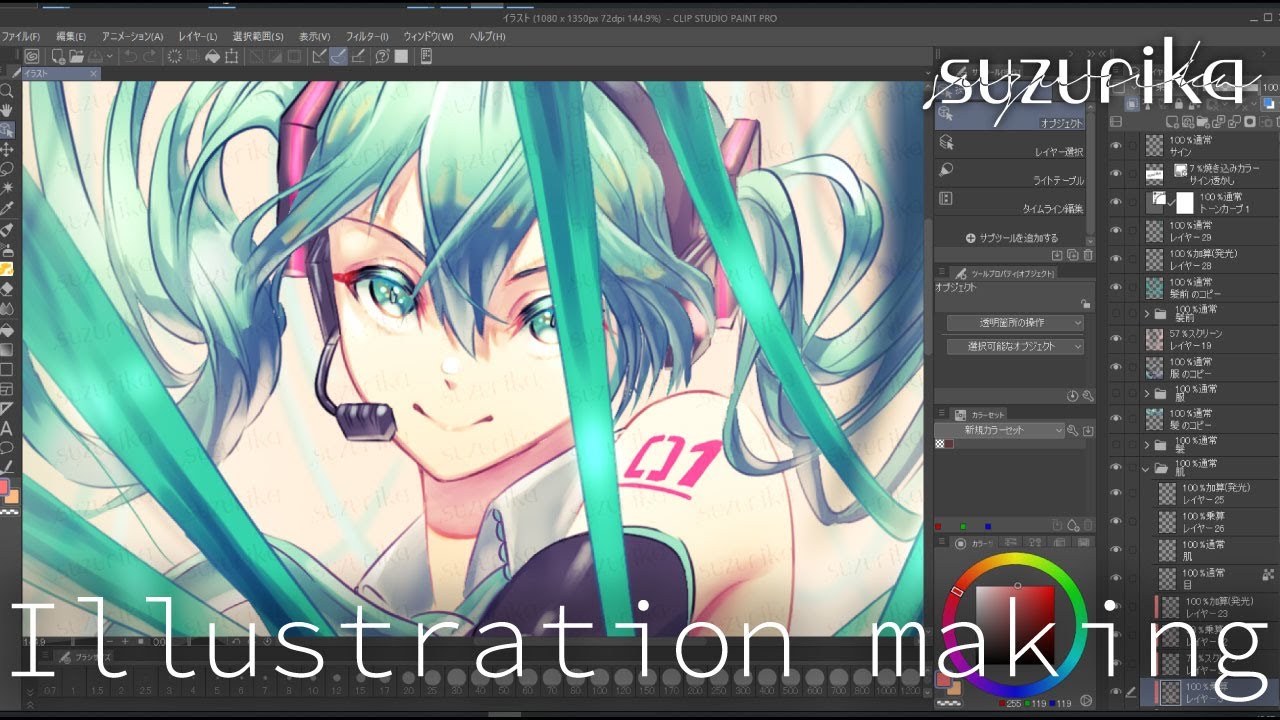Image resolution: width=1280 pixels, height=720 pixels.
Task: Delete sub tool using trash icon
Action: (x=1088, y=256)
